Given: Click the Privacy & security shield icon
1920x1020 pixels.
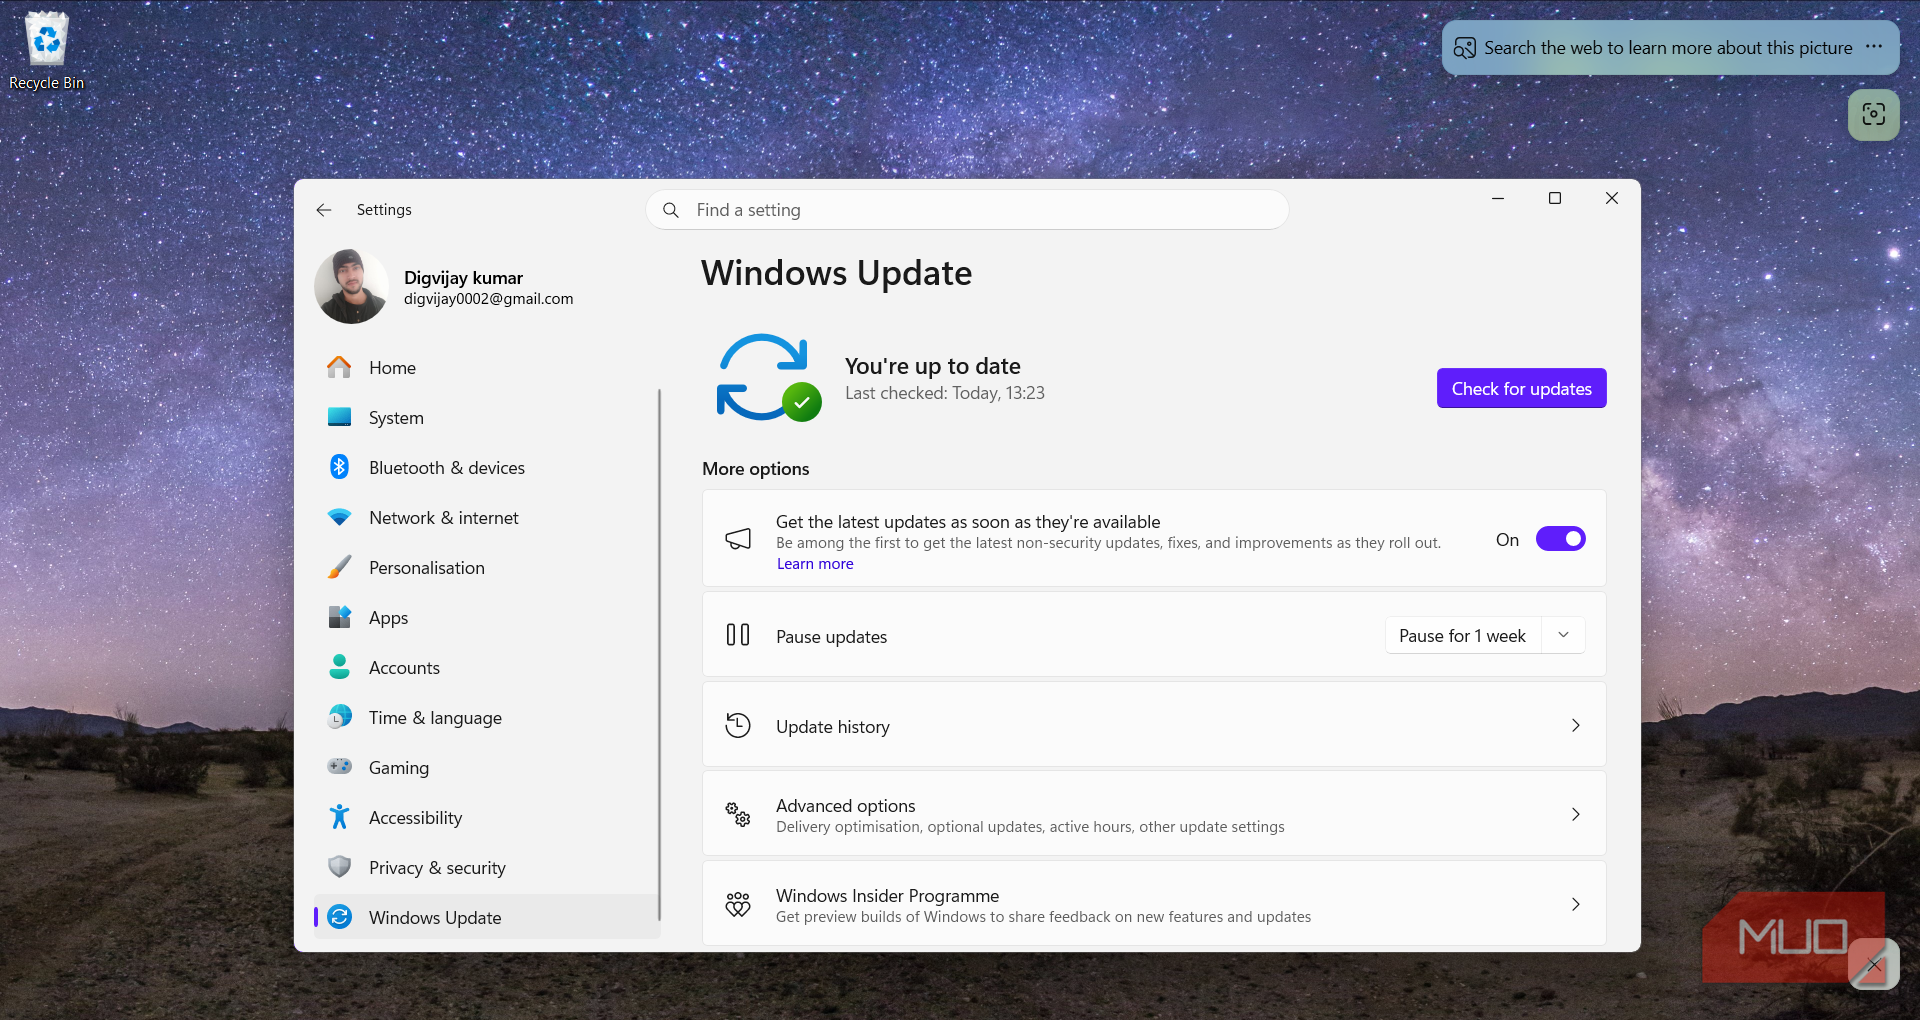Looking at the screenshot, I should pyautogui.click(x=340, y=867).
